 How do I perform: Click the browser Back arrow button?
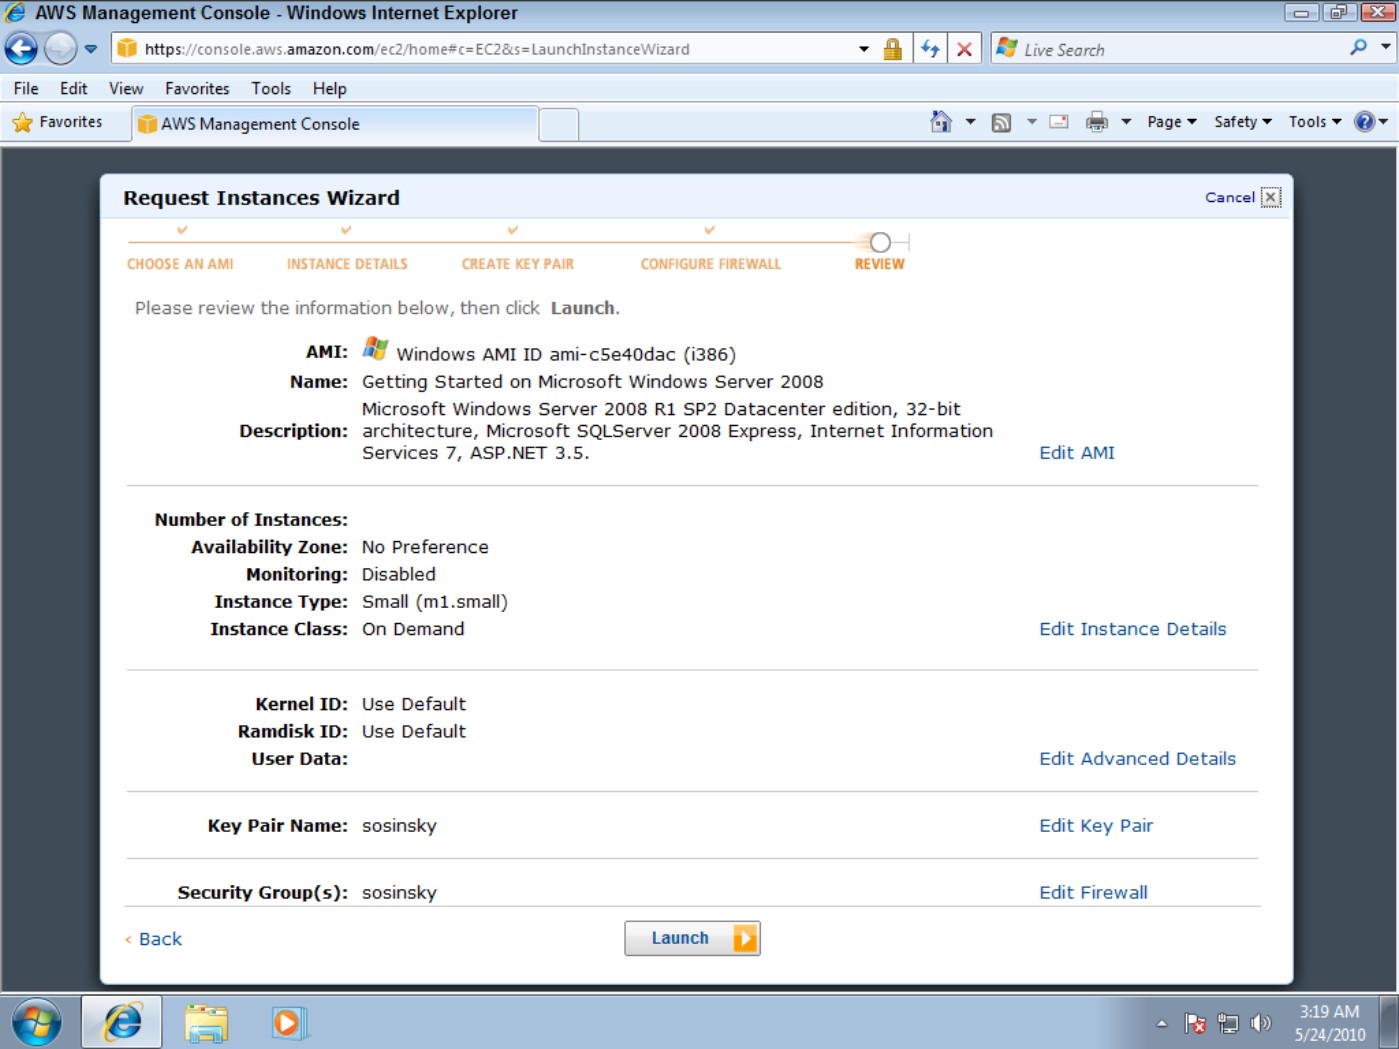21,48
